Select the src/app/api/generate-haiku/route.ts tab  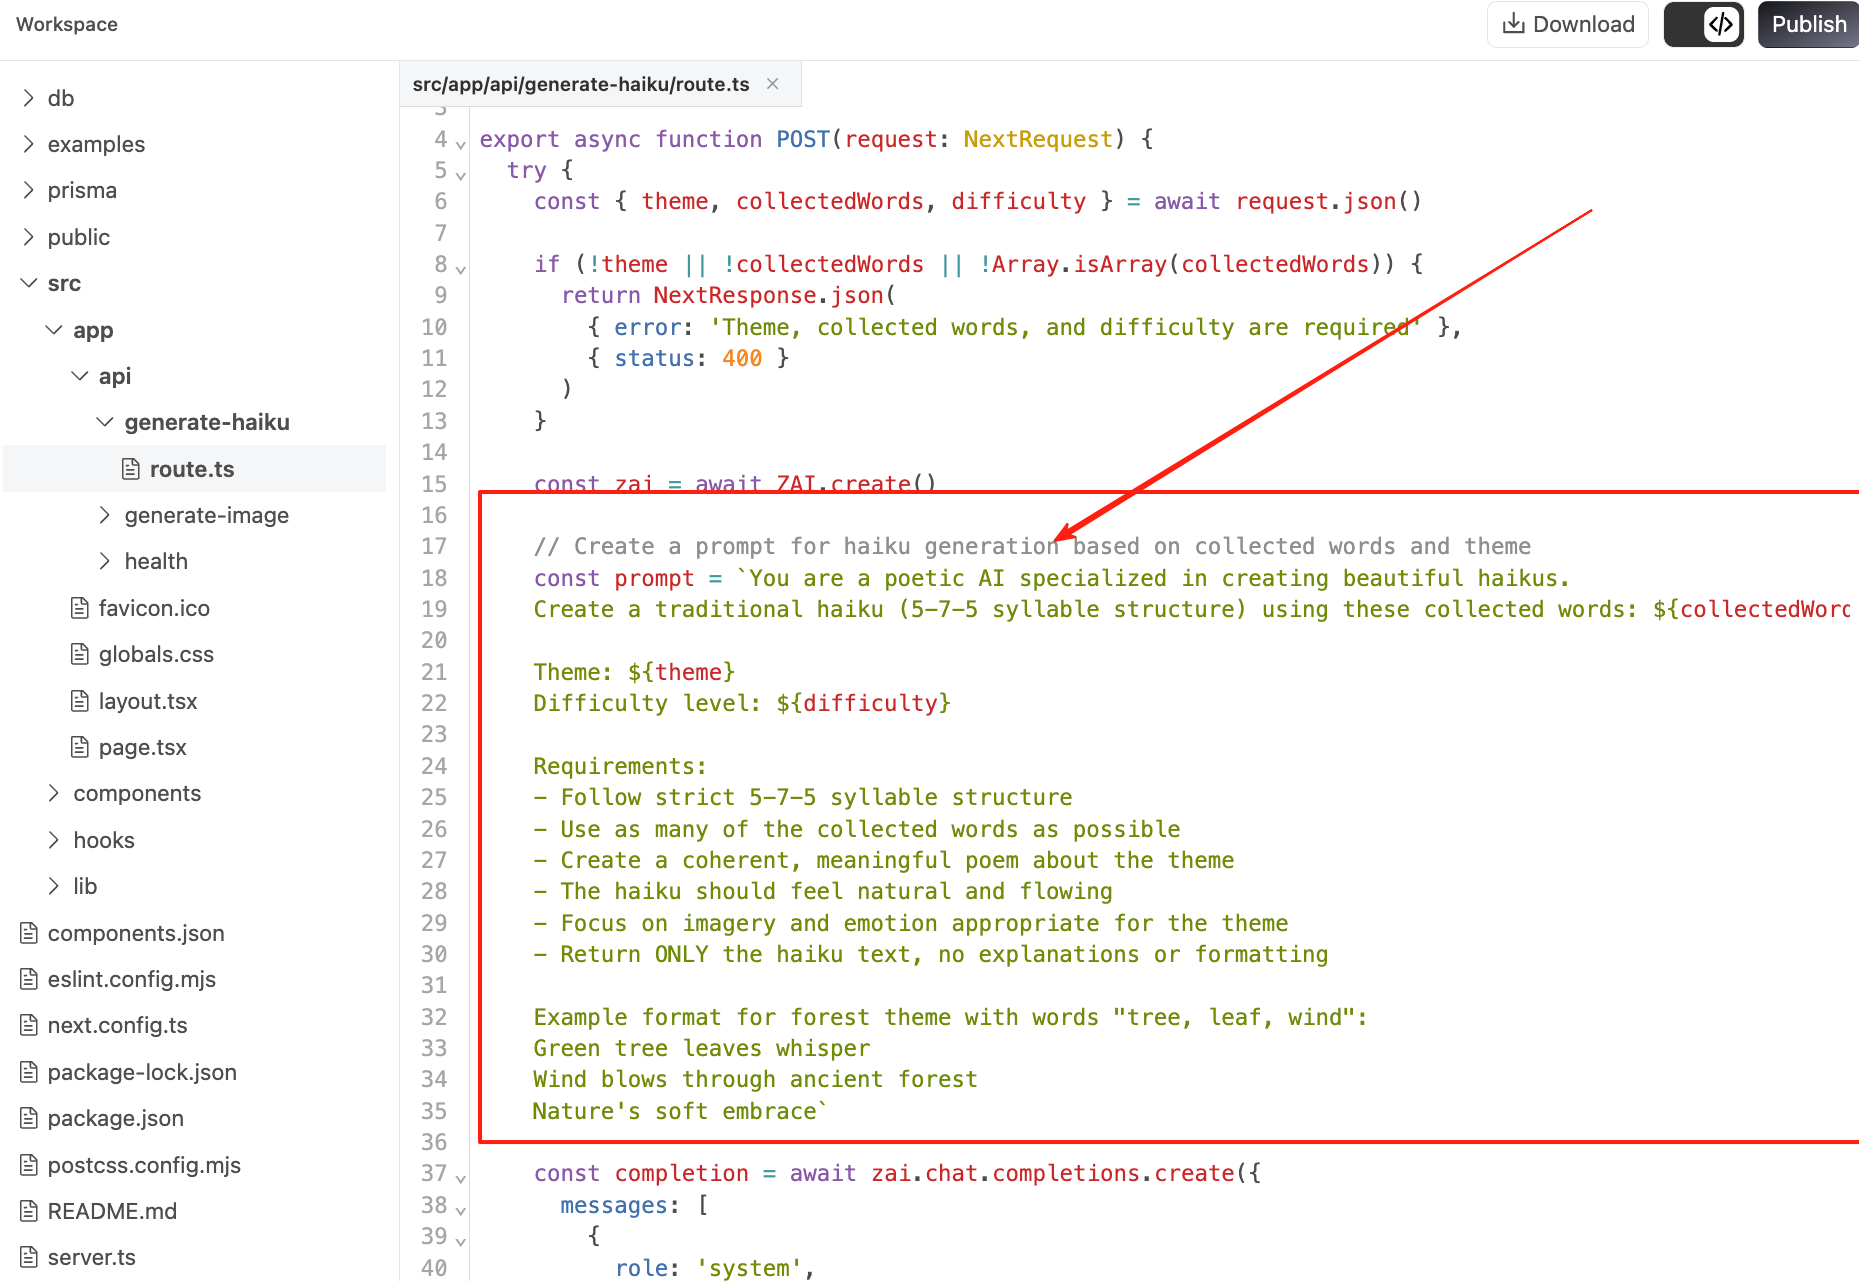point(580,85)
